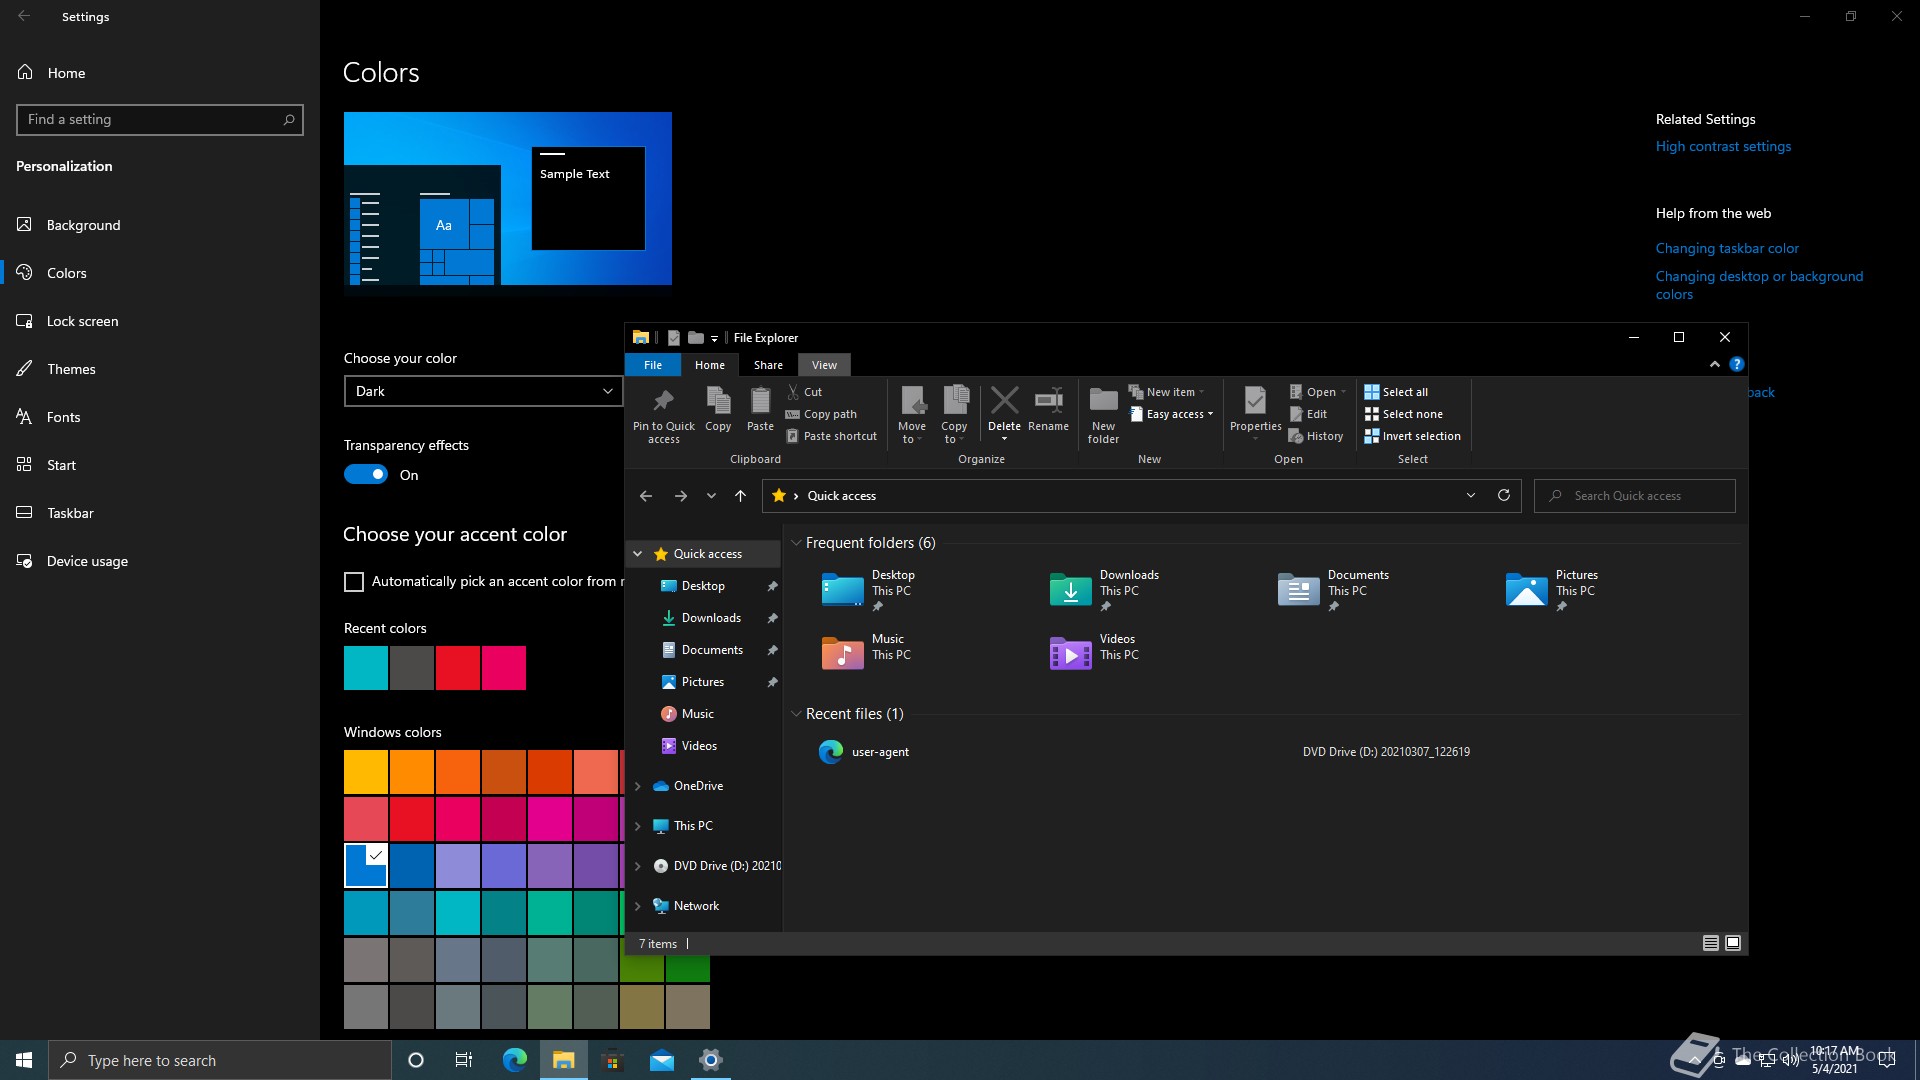Select teal recent color swatch
1920x1080 pixels.
coord(366,668)
